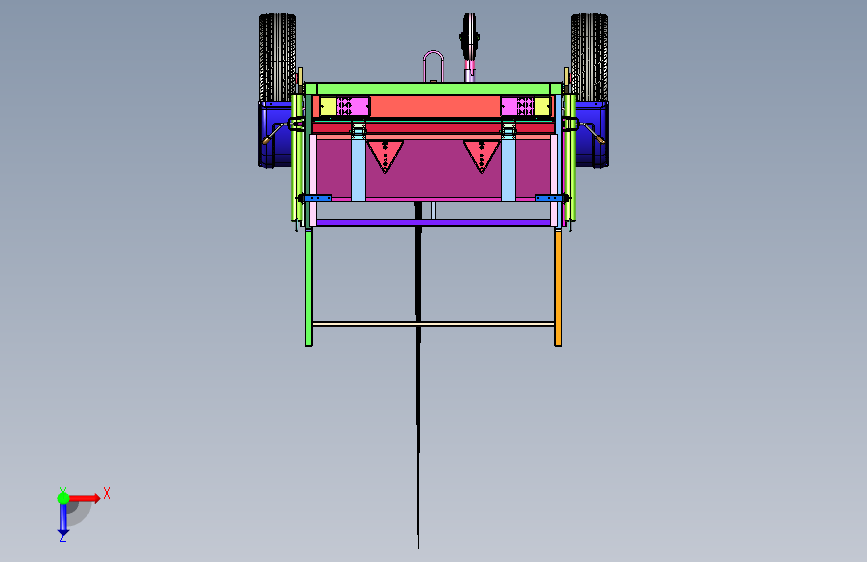
Task: Select the right red triangular reflector
Action: point(482,156)
